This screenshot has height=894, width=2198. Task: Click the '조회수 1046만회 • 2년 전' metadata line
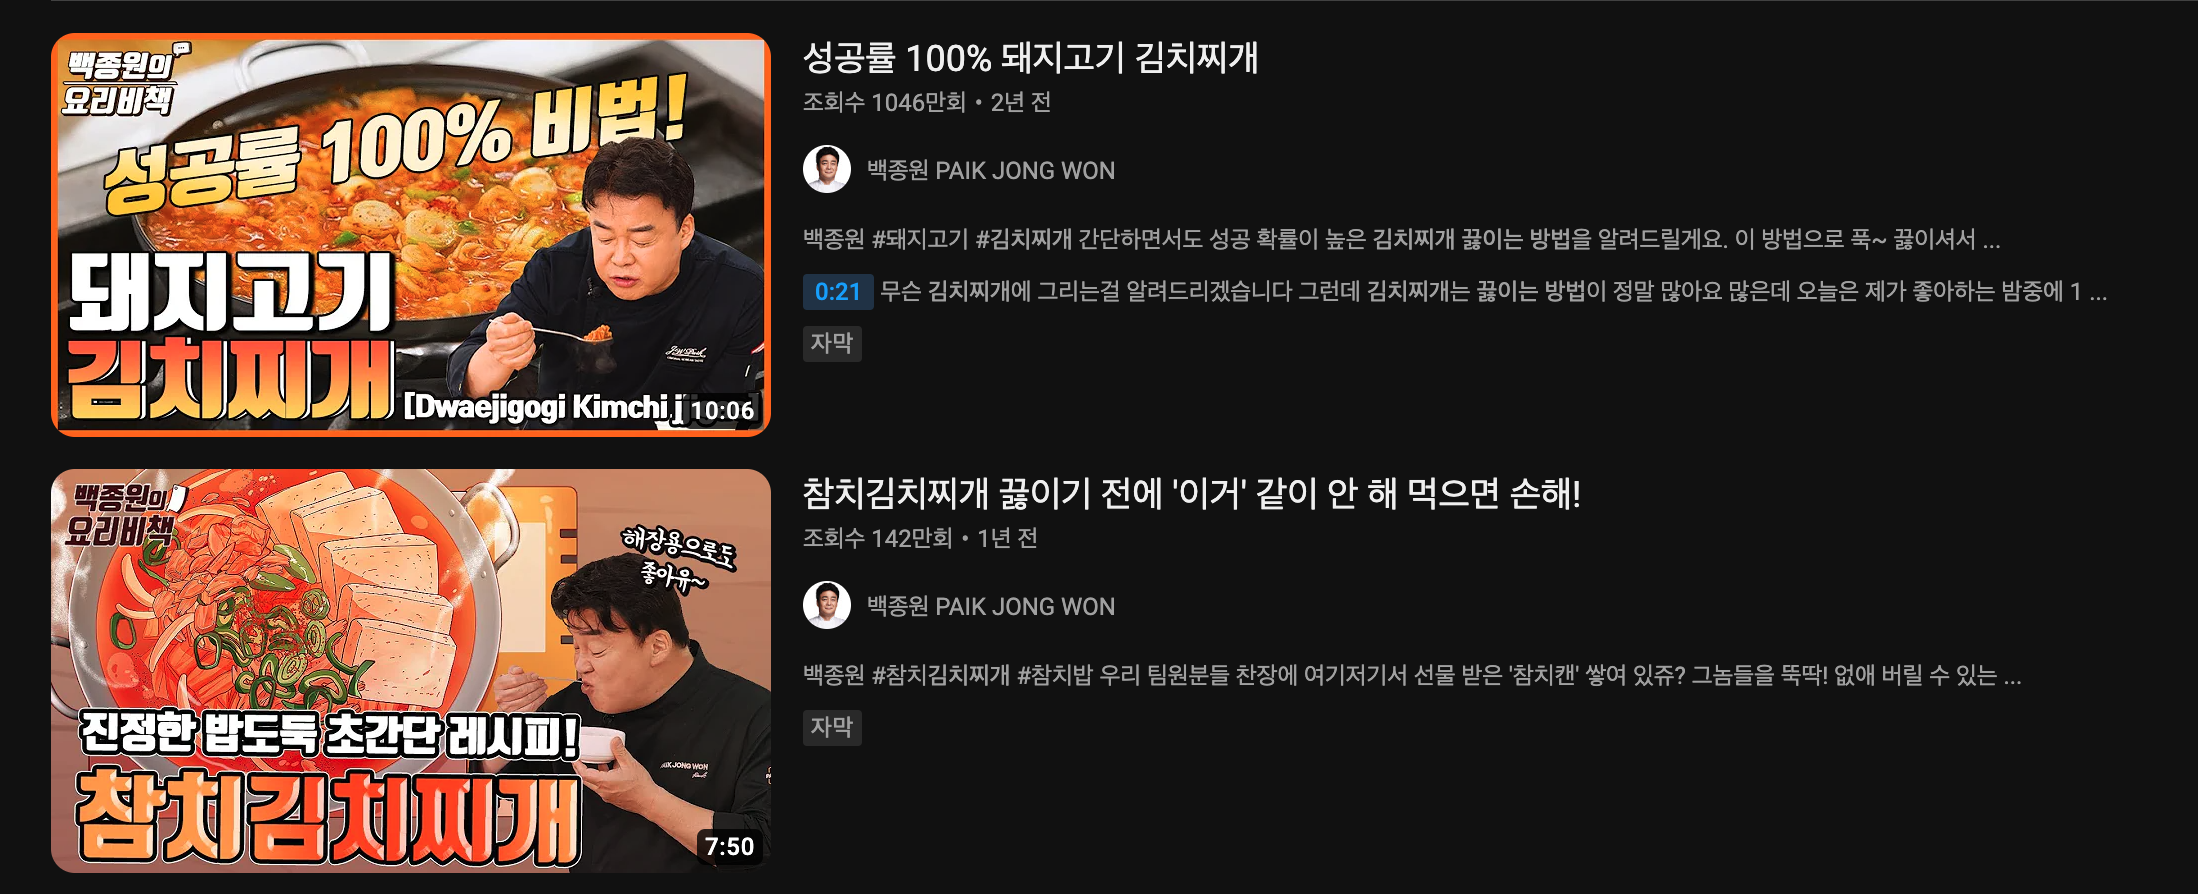[x=927, y=102]
